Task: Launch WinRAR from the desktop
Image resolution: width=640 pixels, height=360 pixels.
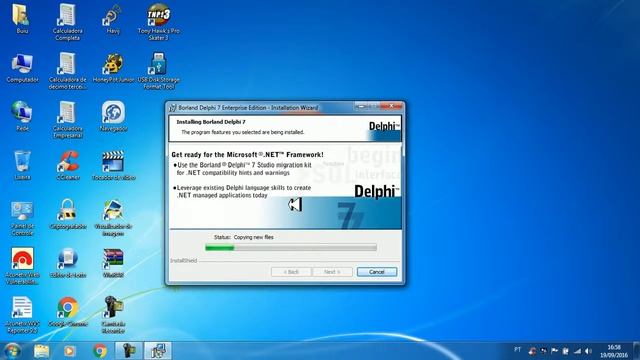Action: [x=113, y=264]
